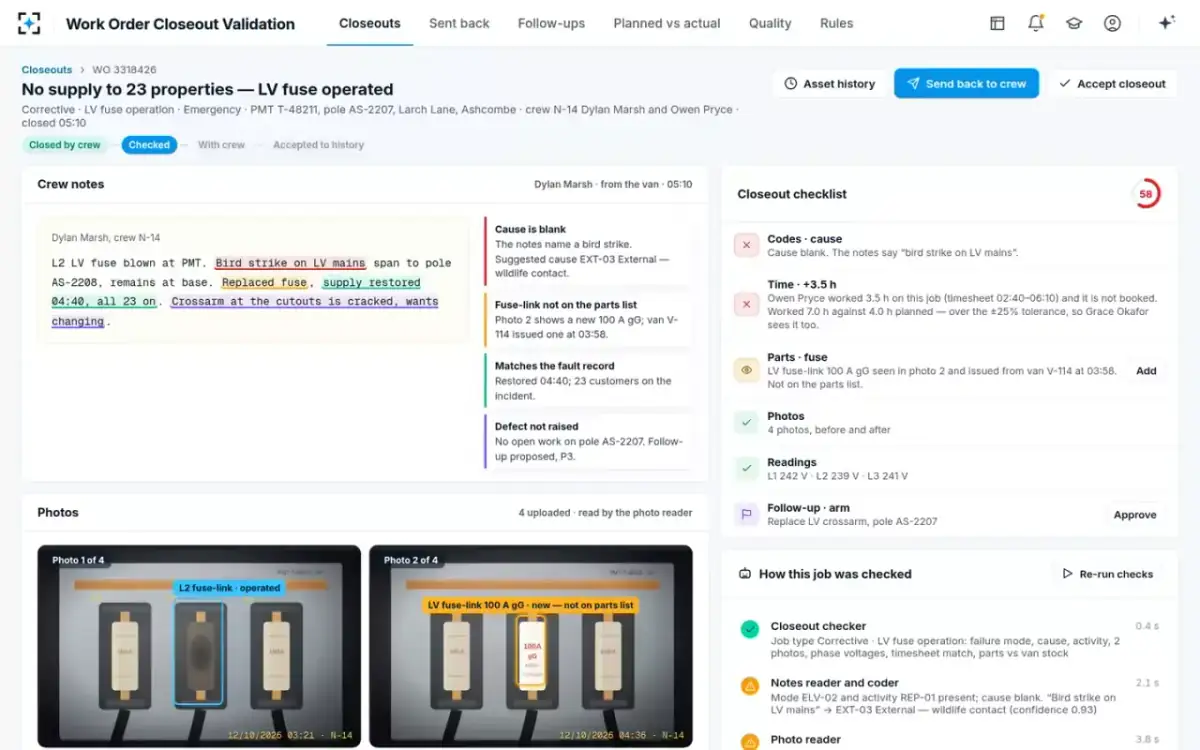The image size is (1200, 750).
Task: Go to the Rules tab
Action: coord(836,23)
